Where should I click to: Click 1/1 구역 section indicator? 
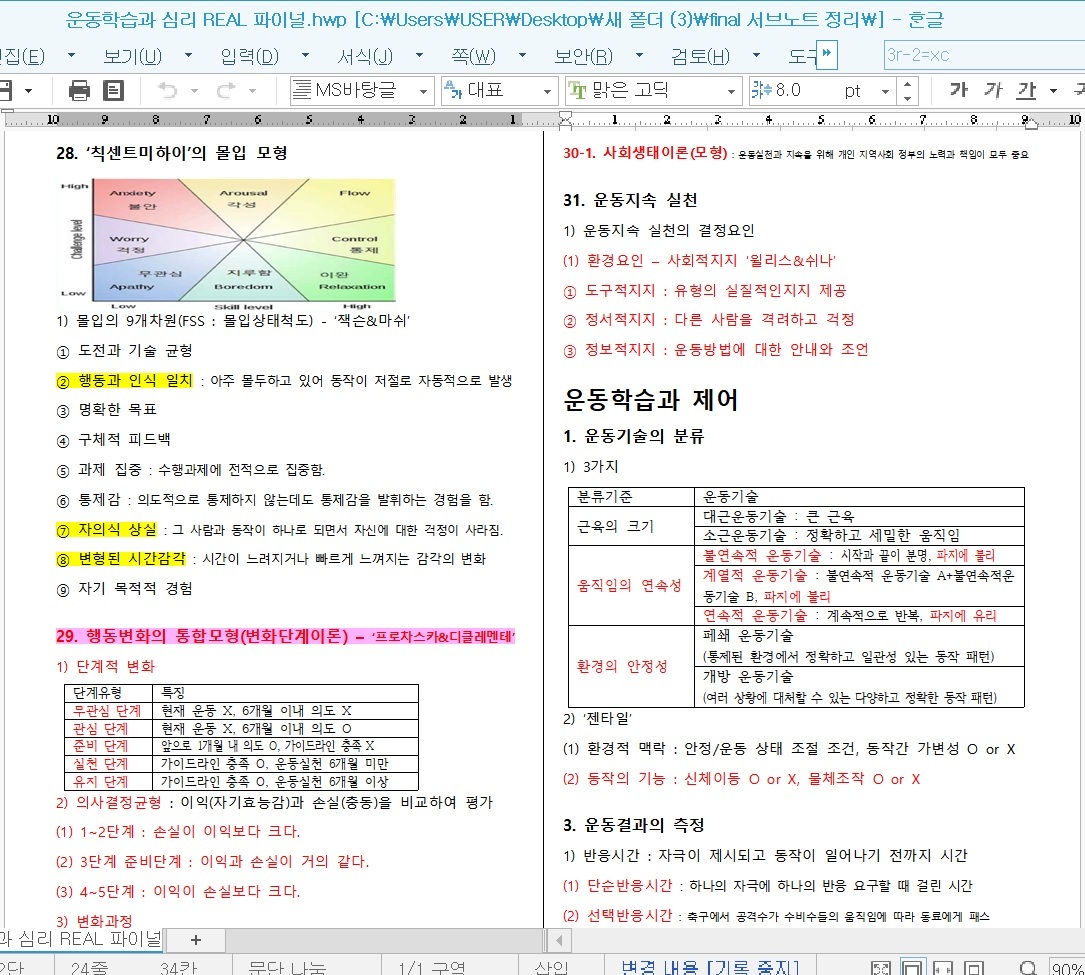point(432,967)
